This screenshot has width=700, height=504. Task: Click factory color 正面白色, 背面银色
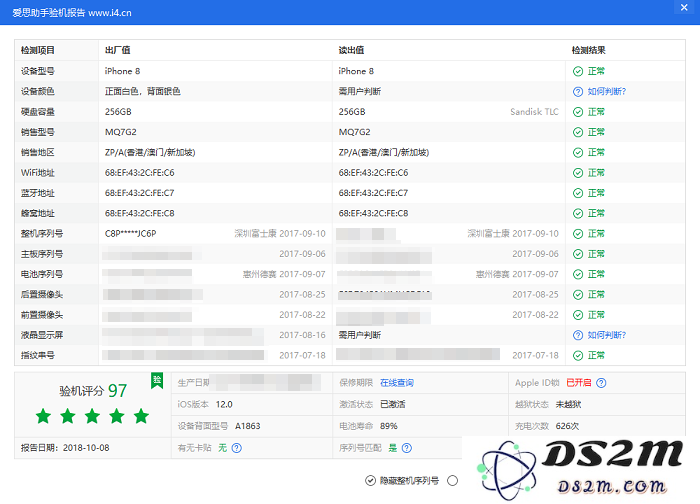click(x=143, y=92)
